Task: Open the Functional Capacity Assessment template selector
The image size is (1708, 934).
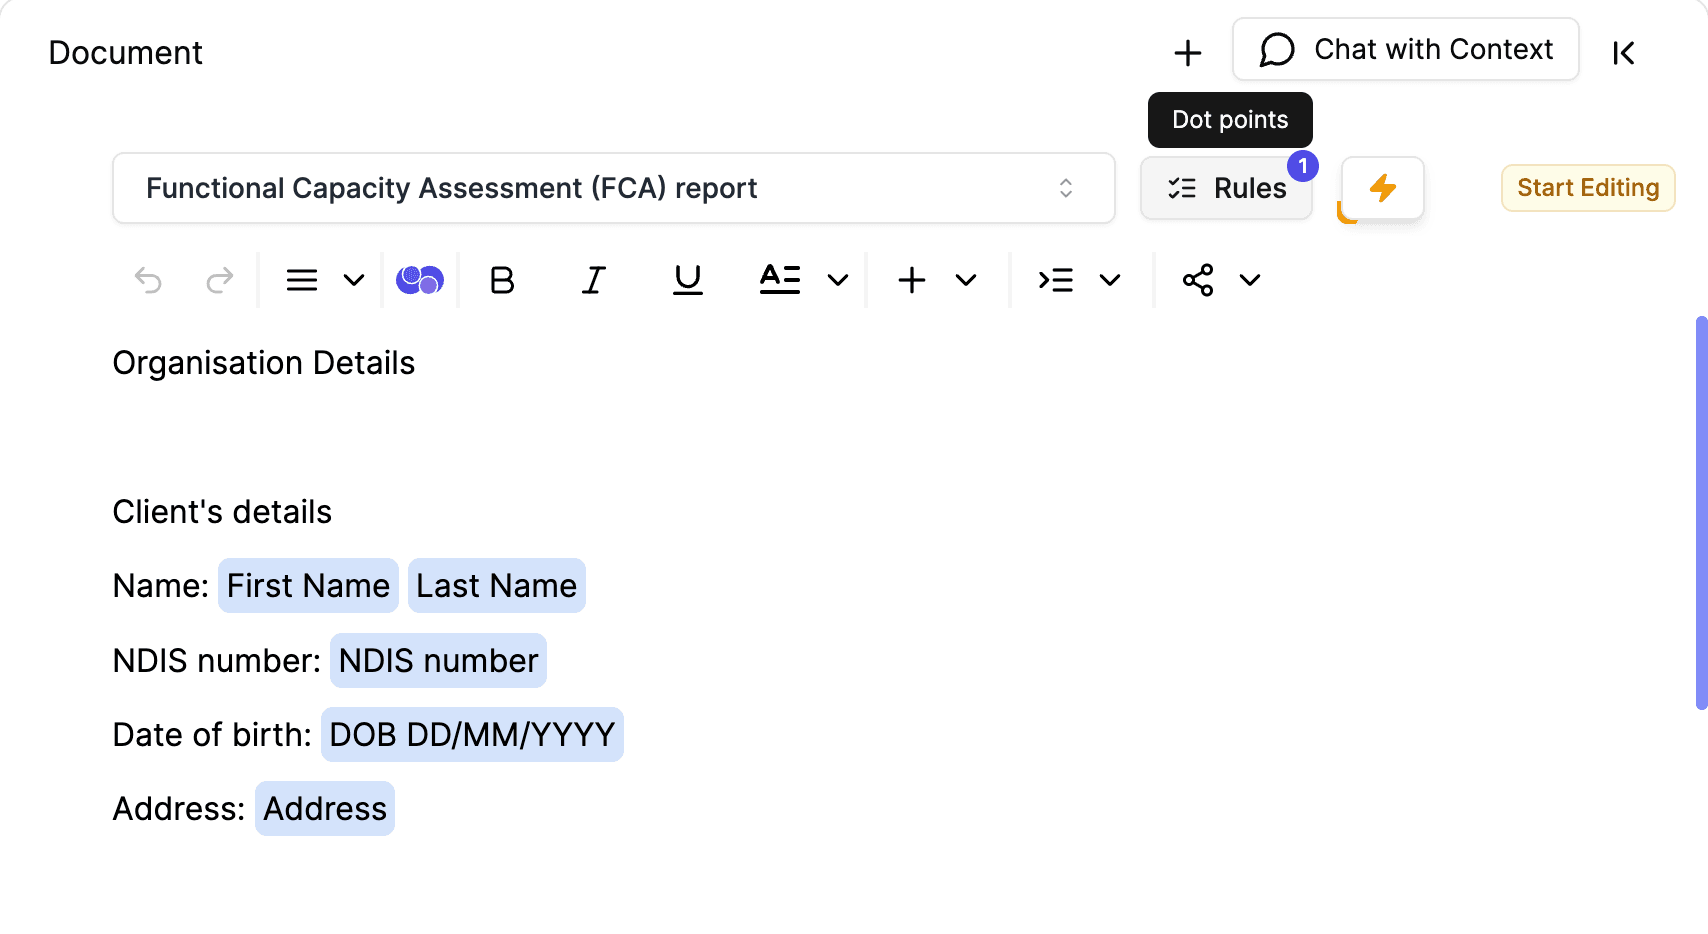Action: point(613,188)
